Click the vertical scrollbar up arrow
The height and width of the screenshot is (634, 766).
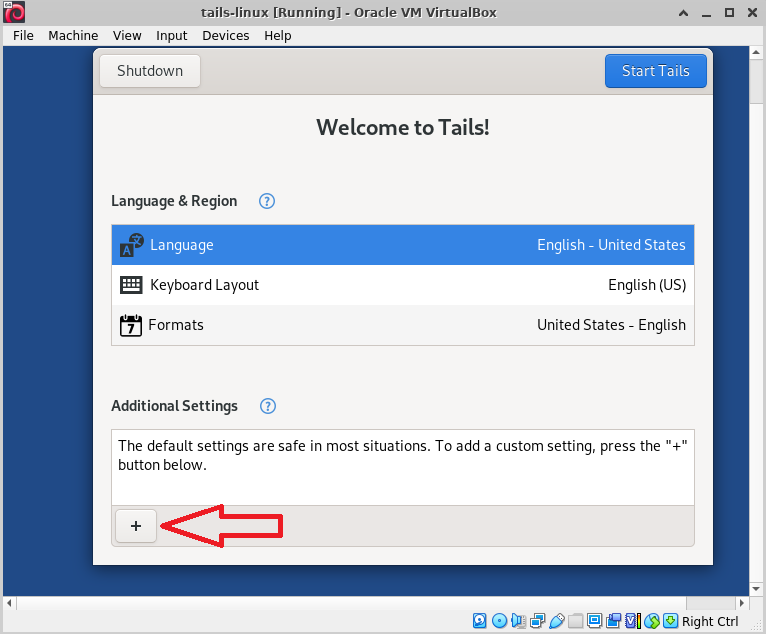756,52
